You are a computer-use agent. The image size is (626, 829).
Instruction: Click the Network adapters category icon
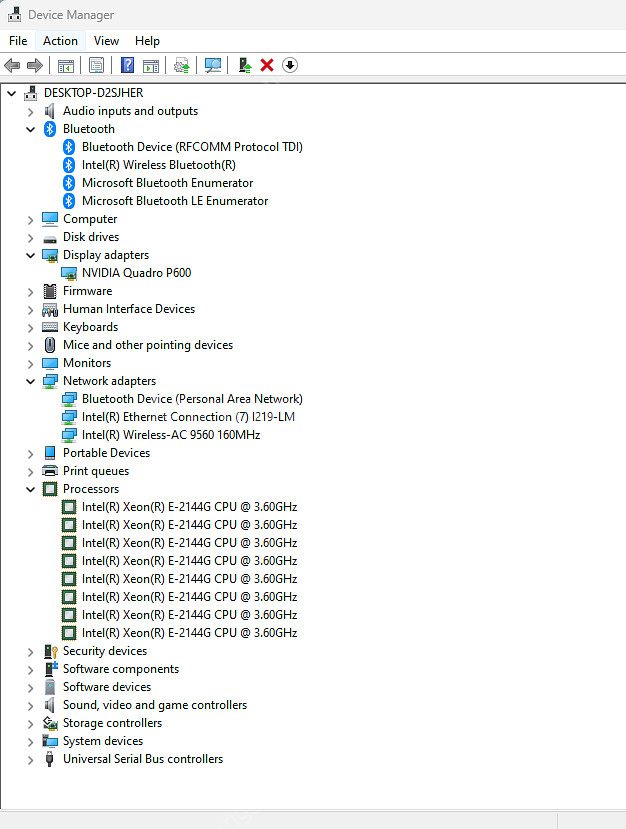50,381
